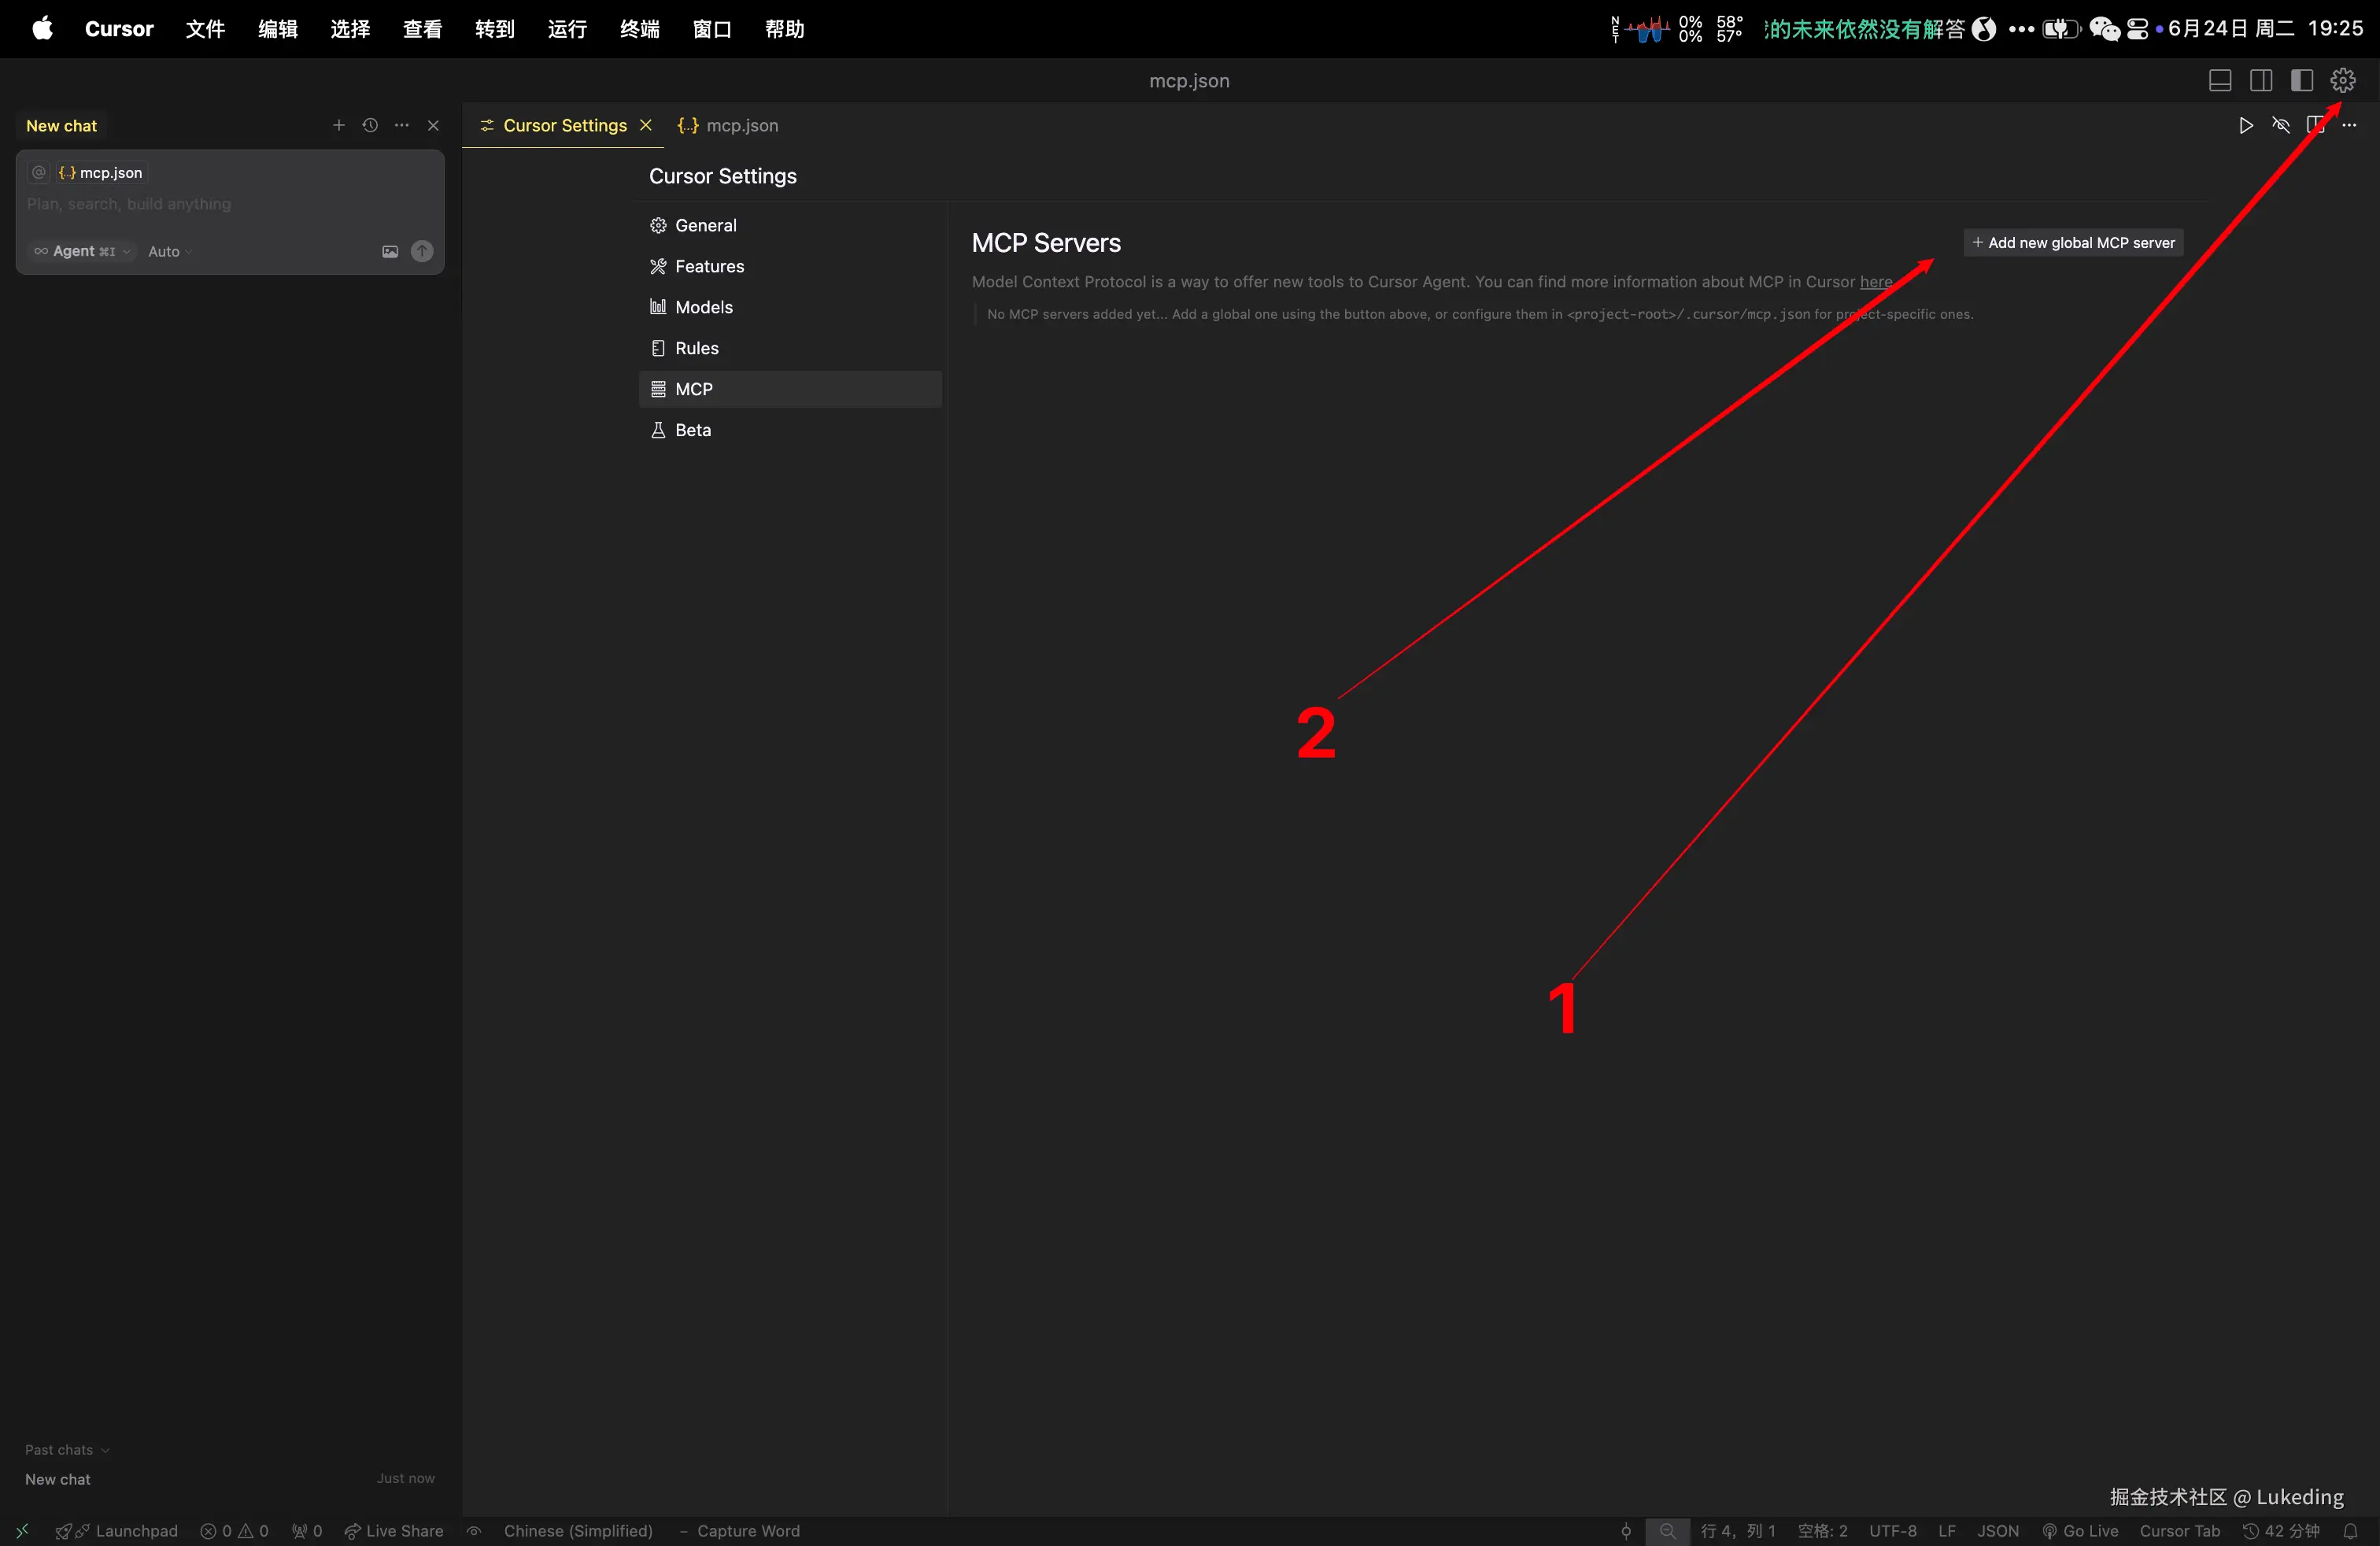Click the run triangle icon in editor toolbar

(2246, 125)
